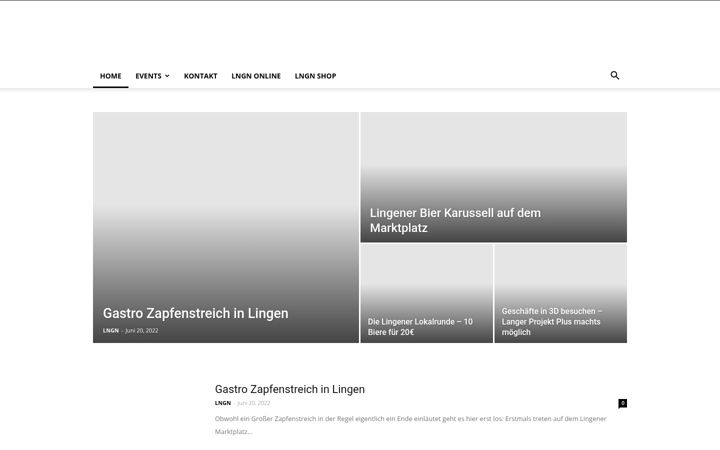Expand the Events dropdown menu

(x=152, y=76)
